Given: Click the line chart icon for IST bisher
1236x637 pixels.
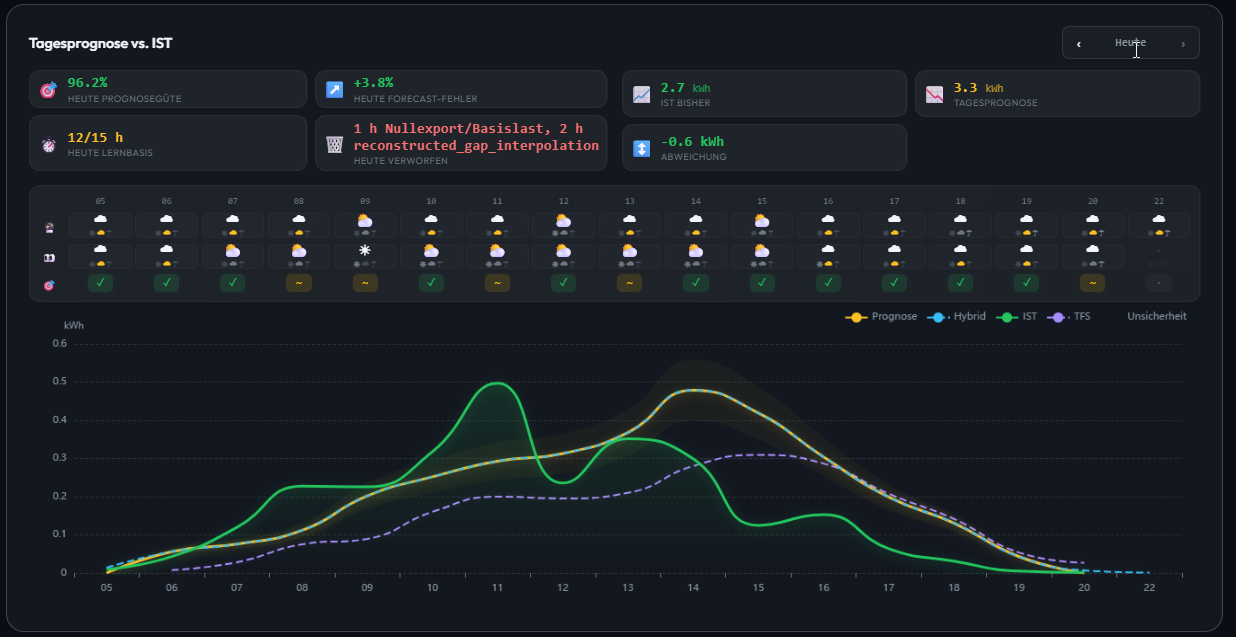Looking at the screenshot, I should coord(642,96).
